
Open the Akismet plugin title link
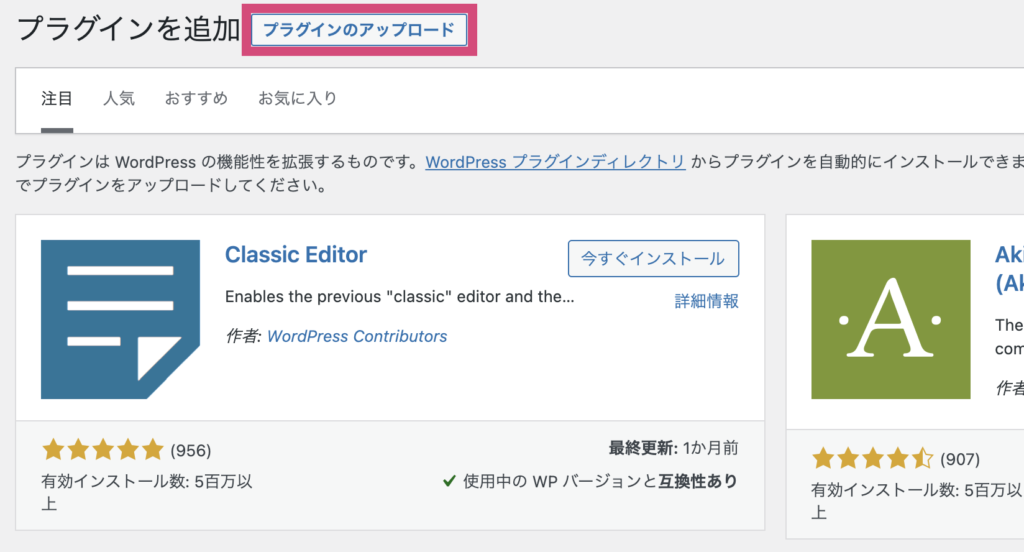[x=1009, y=268]
